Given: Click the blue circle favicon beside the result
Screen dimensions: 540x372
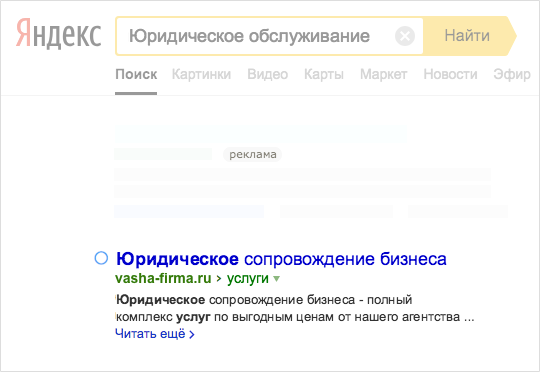Looking at the screenshot, I should [x=101, y=258].
